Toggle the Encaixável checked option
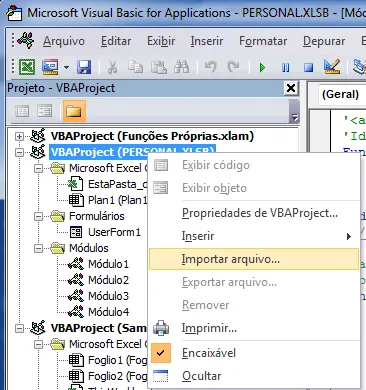 [209, 353]
